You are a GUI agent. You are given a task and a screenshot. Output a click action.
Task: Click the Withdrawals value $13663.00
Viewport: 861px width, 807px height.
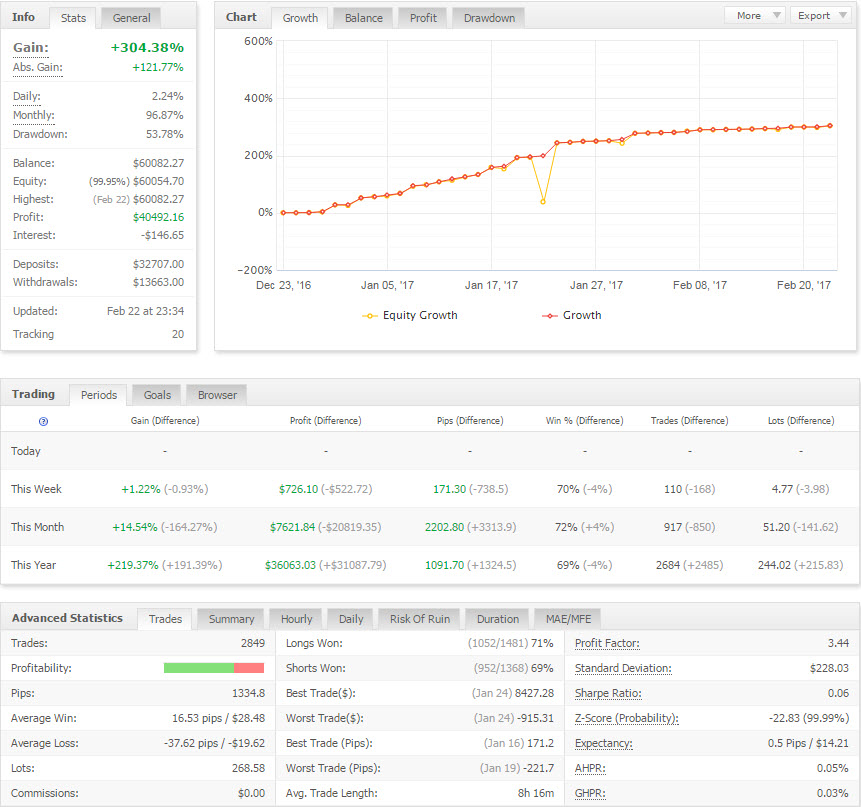pos(158,282)
